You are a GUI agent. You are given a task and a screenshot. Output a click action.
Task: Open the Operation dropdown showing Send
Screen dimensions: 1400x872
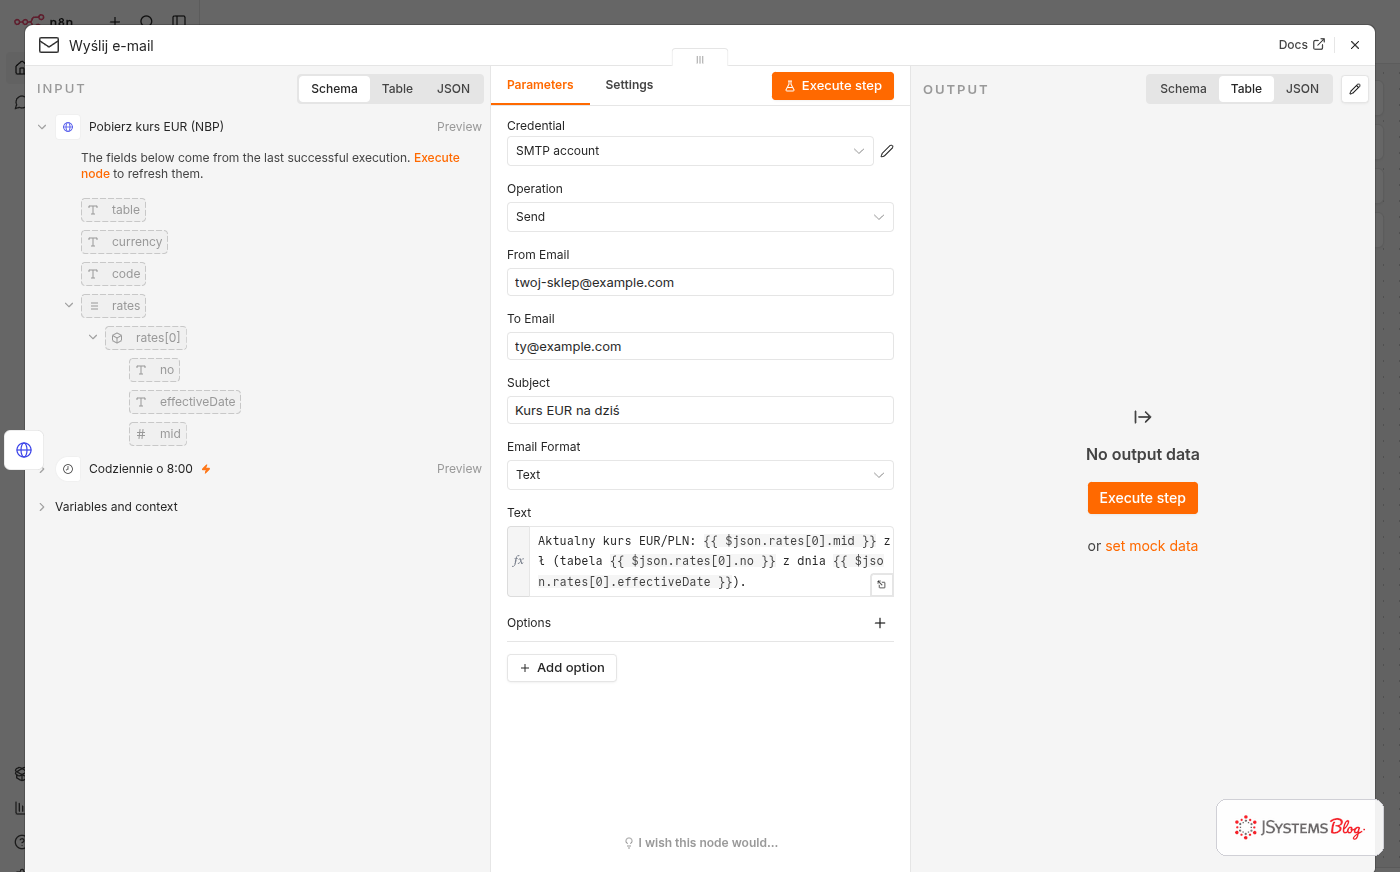coord(700,217)
